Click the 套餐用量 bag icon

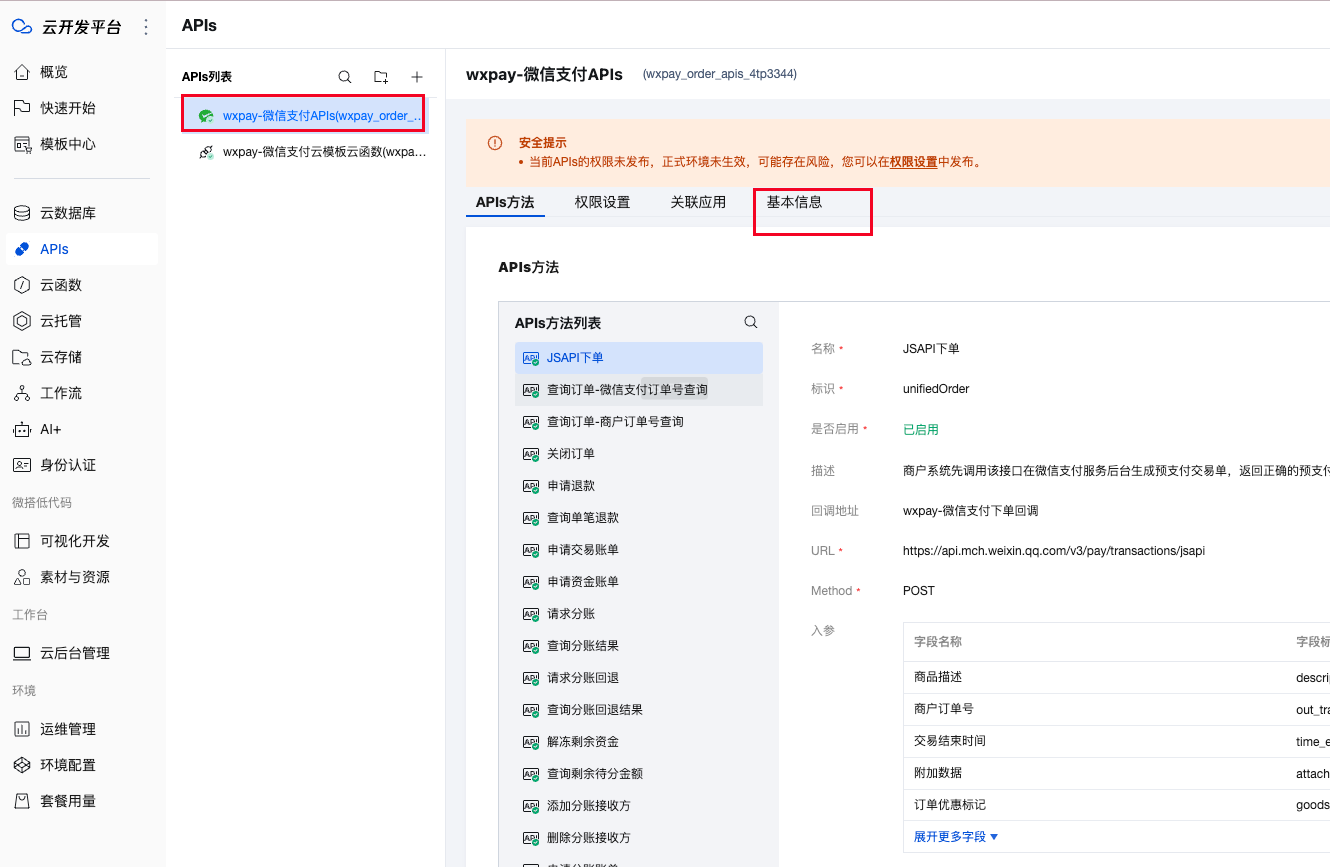click(x=22, y=801)
